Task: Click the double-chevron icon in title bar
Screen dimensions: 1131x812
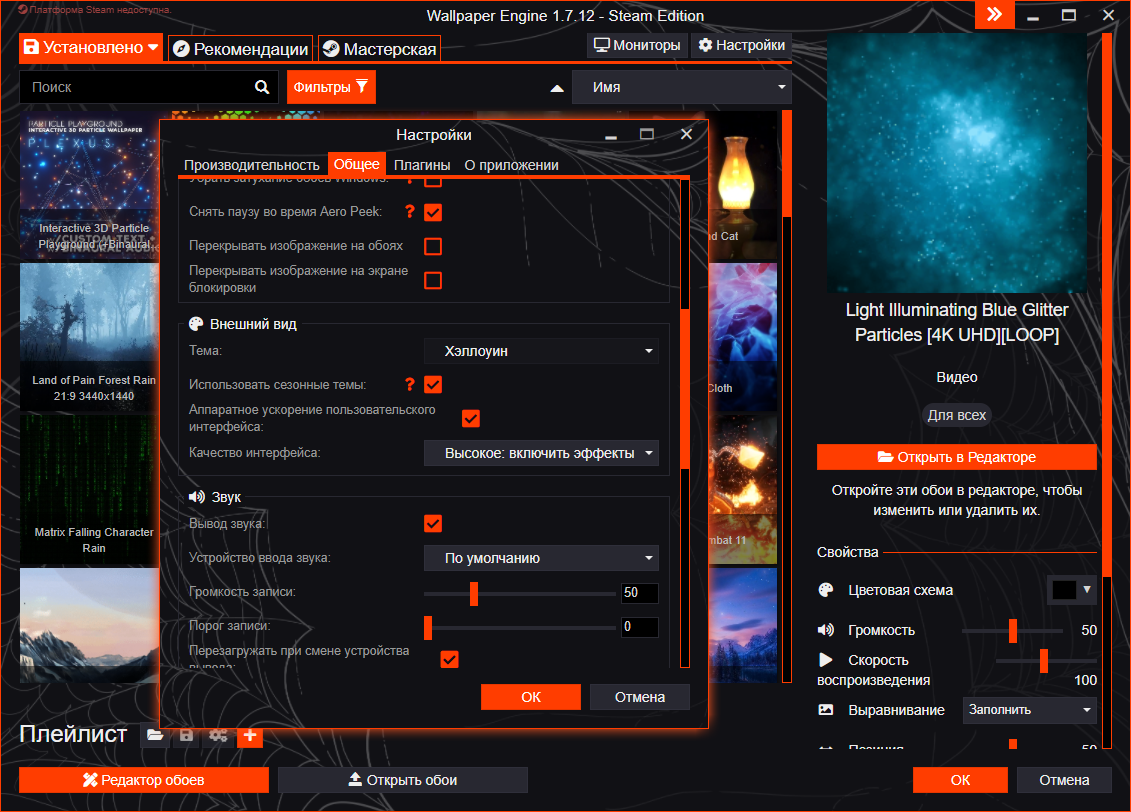Action: [x=994, y=14]
